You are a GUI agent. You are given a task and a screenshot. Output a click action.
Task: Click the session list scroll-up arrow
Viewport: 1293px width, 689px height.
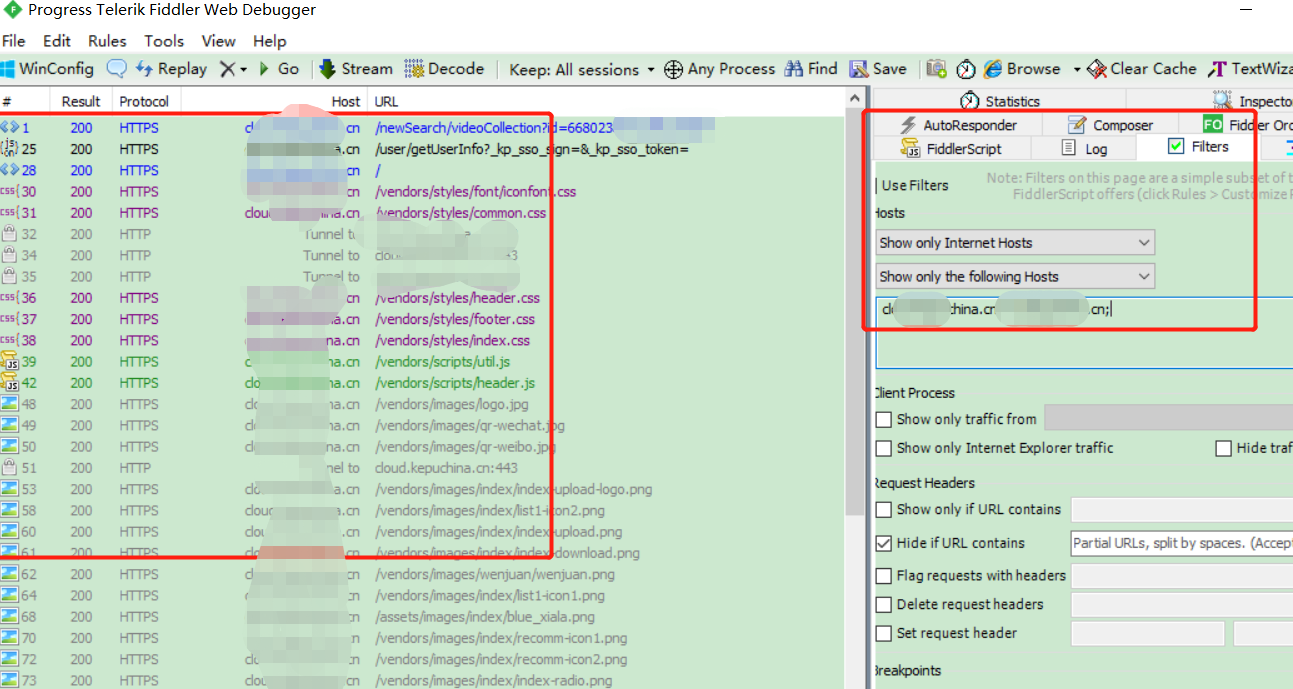click(855, 100)
